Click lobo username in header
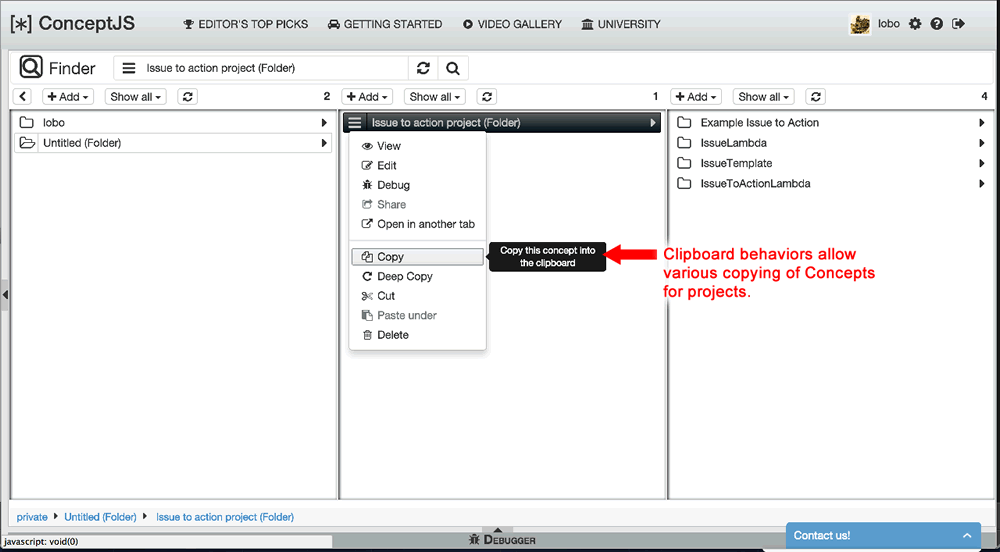The height and width of the screenshot is (552, 1000). tap(889, 24)
